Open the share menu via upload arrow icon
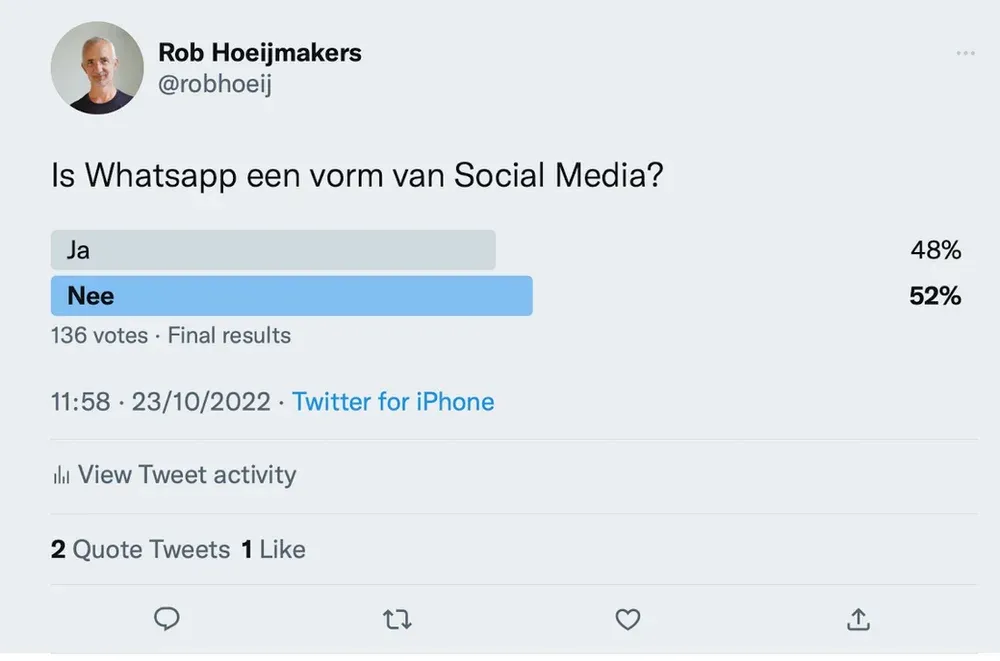 click(x=857, y=619)
